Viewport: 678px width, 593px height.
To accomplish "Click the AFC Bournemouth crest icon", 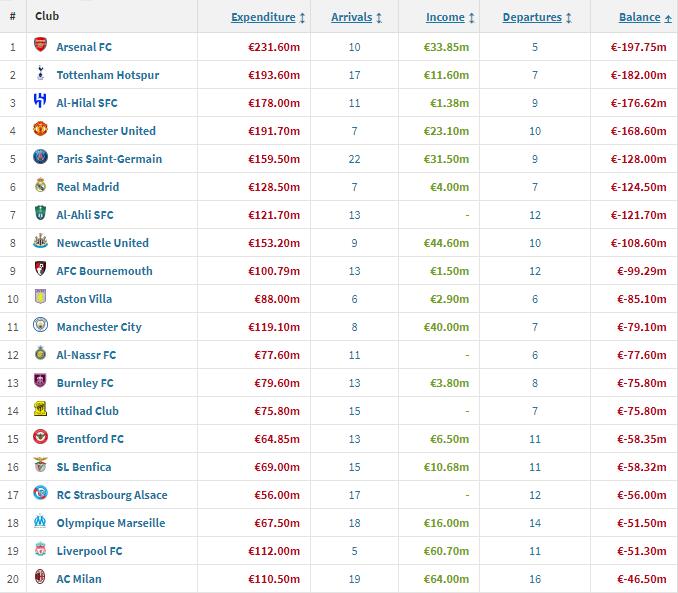I will (40, 269).
